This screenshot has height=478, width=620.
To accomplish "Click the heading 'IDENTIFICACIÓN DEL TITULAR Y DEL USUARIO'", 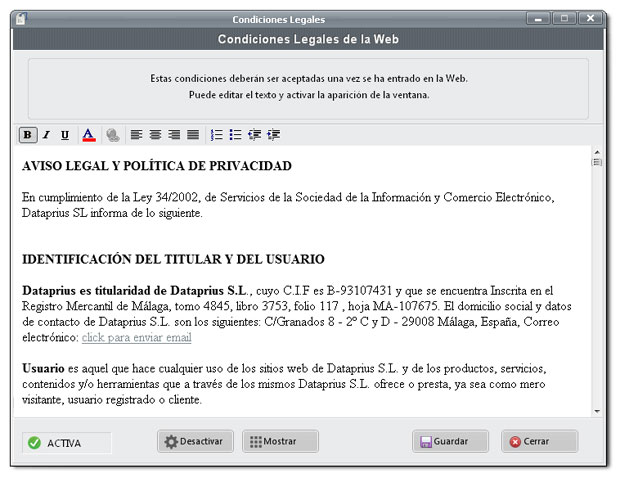I will [x=173, y=259].
